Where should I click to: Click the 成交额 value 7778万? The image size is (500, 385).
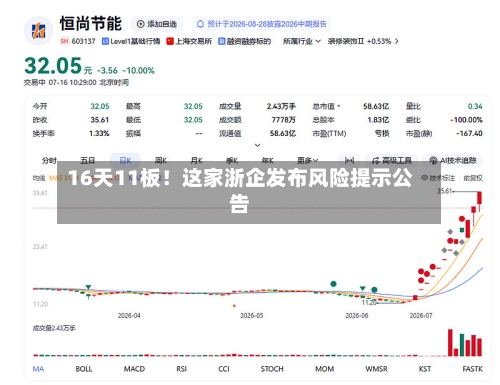pyautogui.click(x=283, y=120)
